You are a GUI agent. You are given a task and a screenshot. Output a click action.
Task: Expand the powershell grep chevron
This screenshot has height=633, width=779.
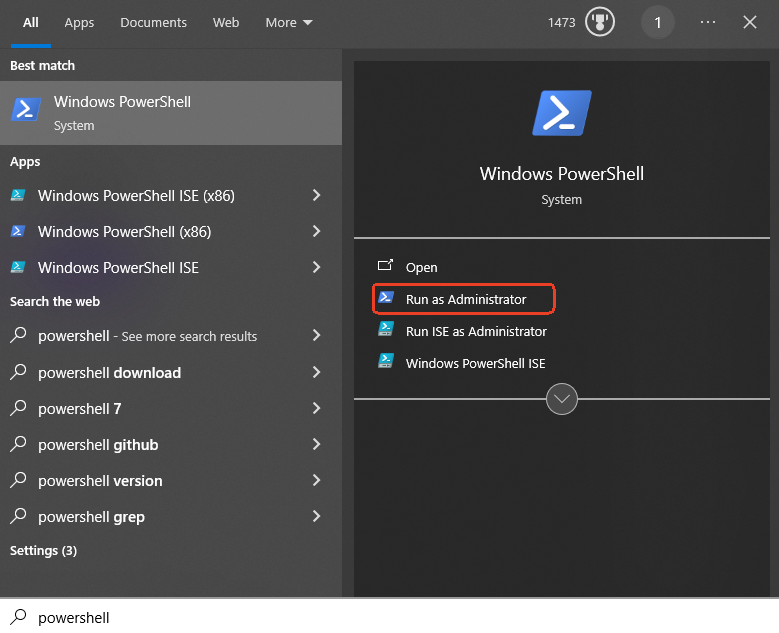[x=316, y=516]
